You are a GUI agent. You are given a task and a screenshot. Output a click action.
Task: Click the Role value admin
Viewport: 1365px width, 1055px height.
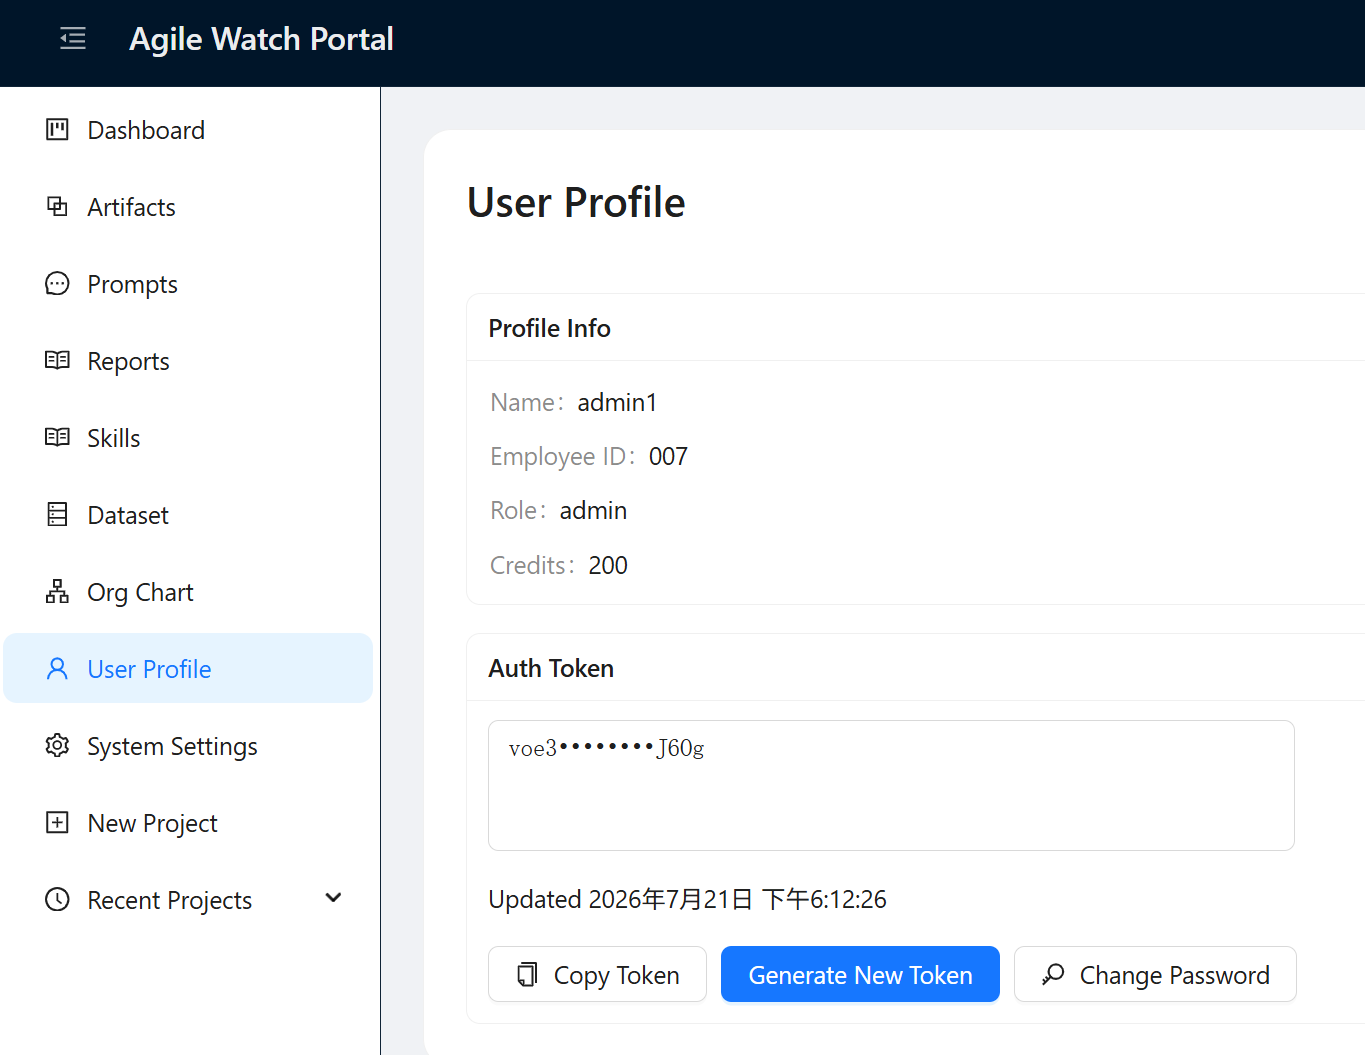click(593, 510)
